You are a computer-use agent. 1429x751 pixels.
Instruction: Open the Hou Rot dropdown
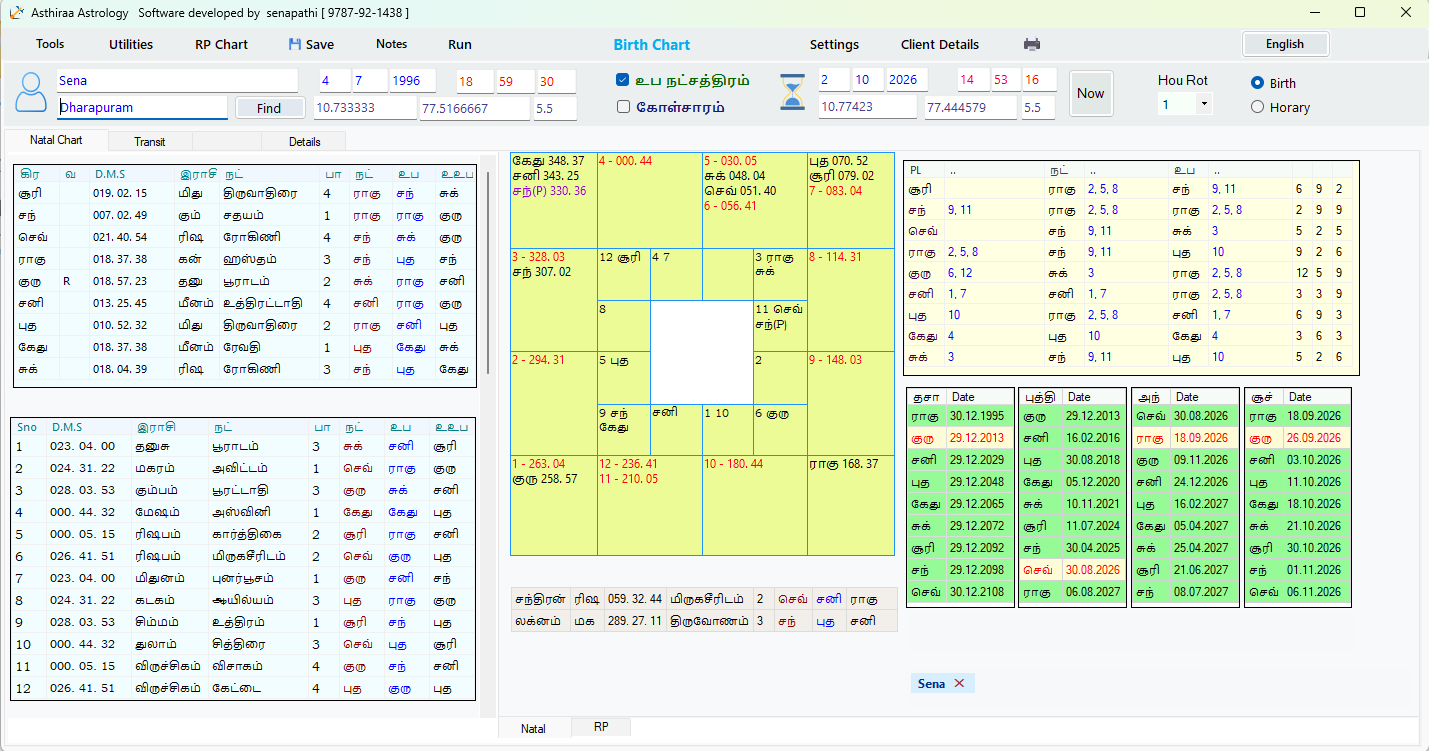tap(1204, 103)
